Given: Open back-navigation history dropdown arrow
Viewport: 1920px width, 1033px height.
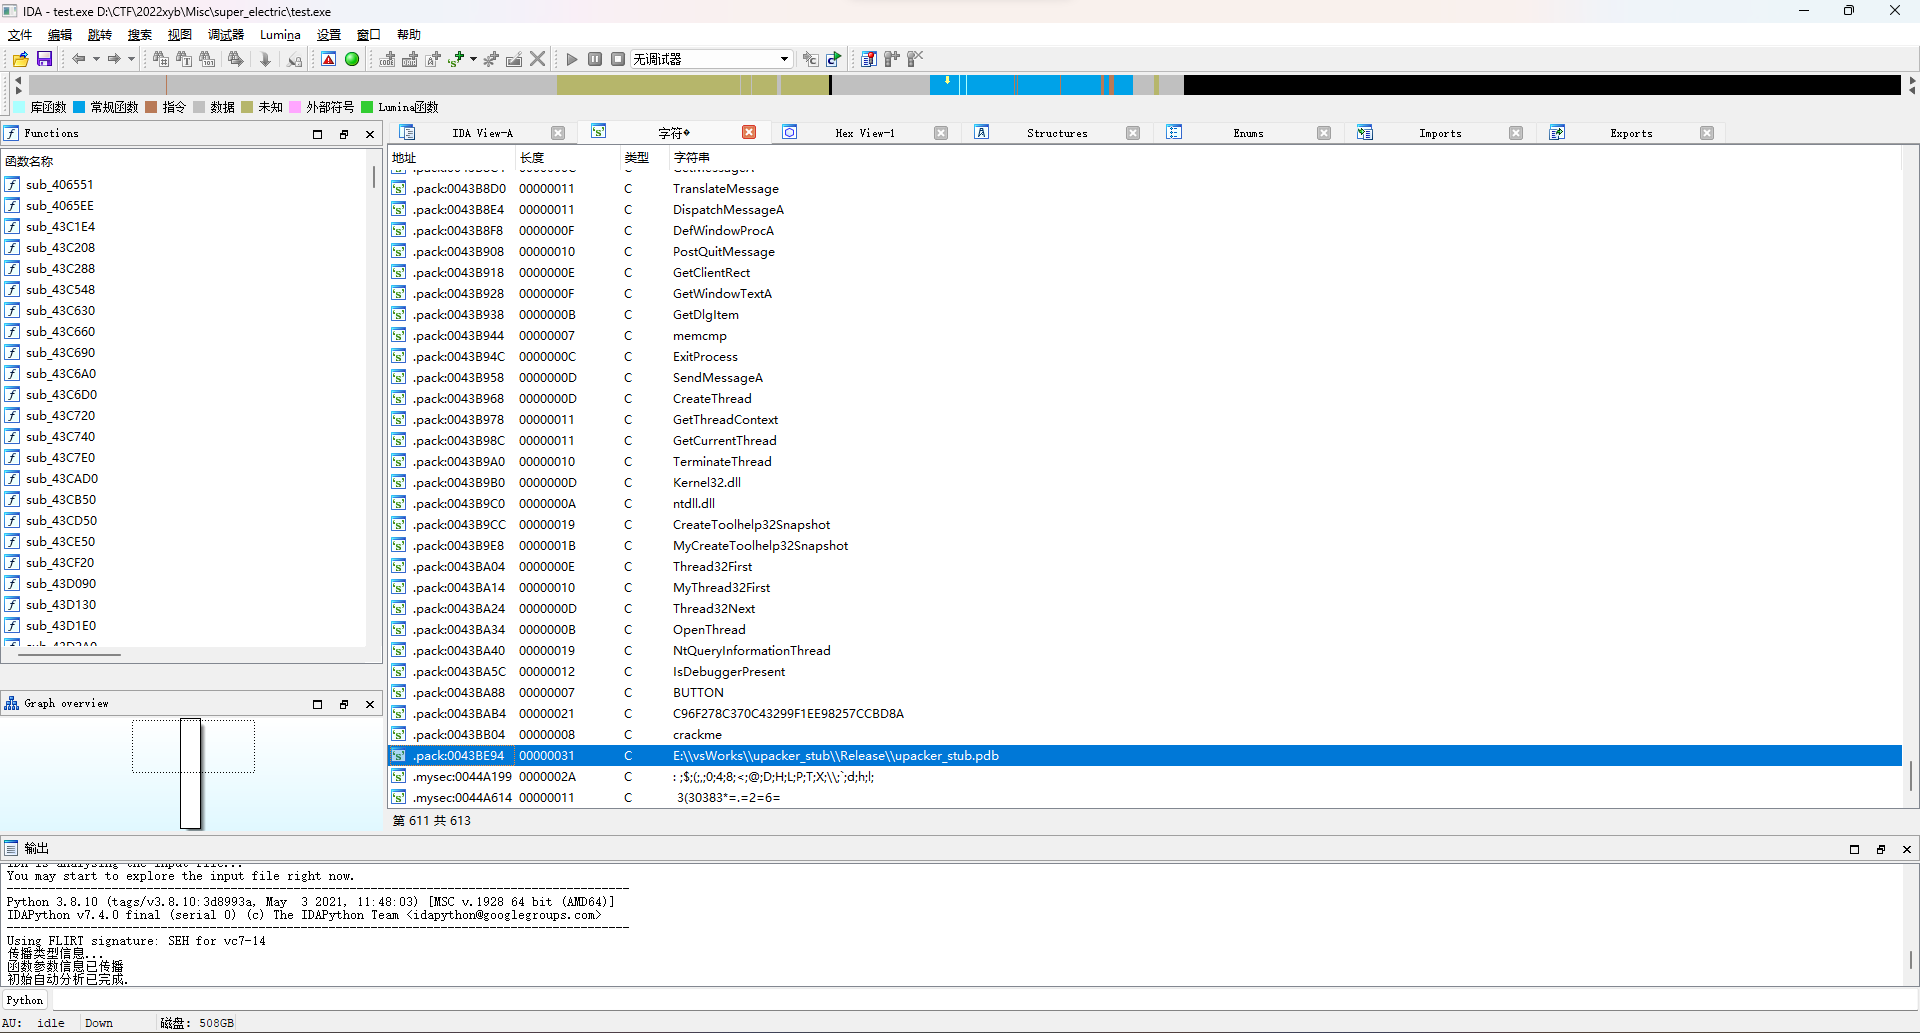Looking at the screenshot, I should [96, 59].
